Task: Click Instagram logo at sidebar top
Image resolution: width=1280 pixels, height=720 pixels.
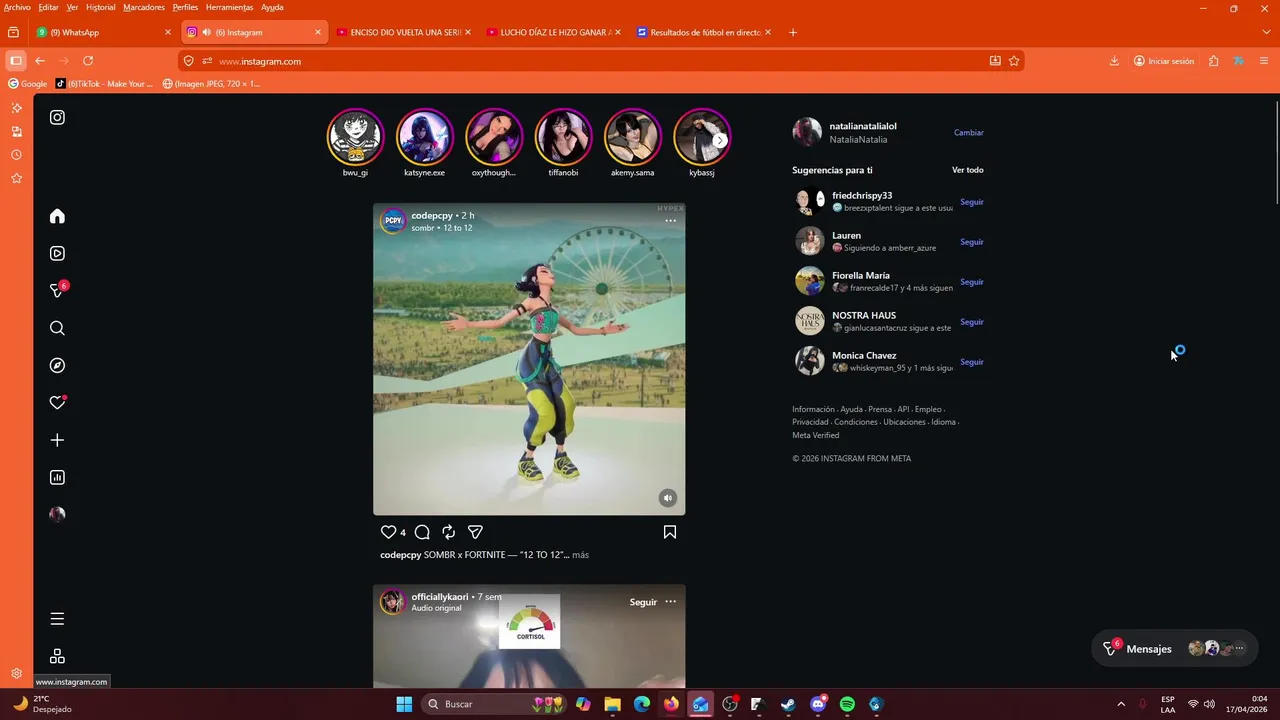Action: tap(57, 117)
